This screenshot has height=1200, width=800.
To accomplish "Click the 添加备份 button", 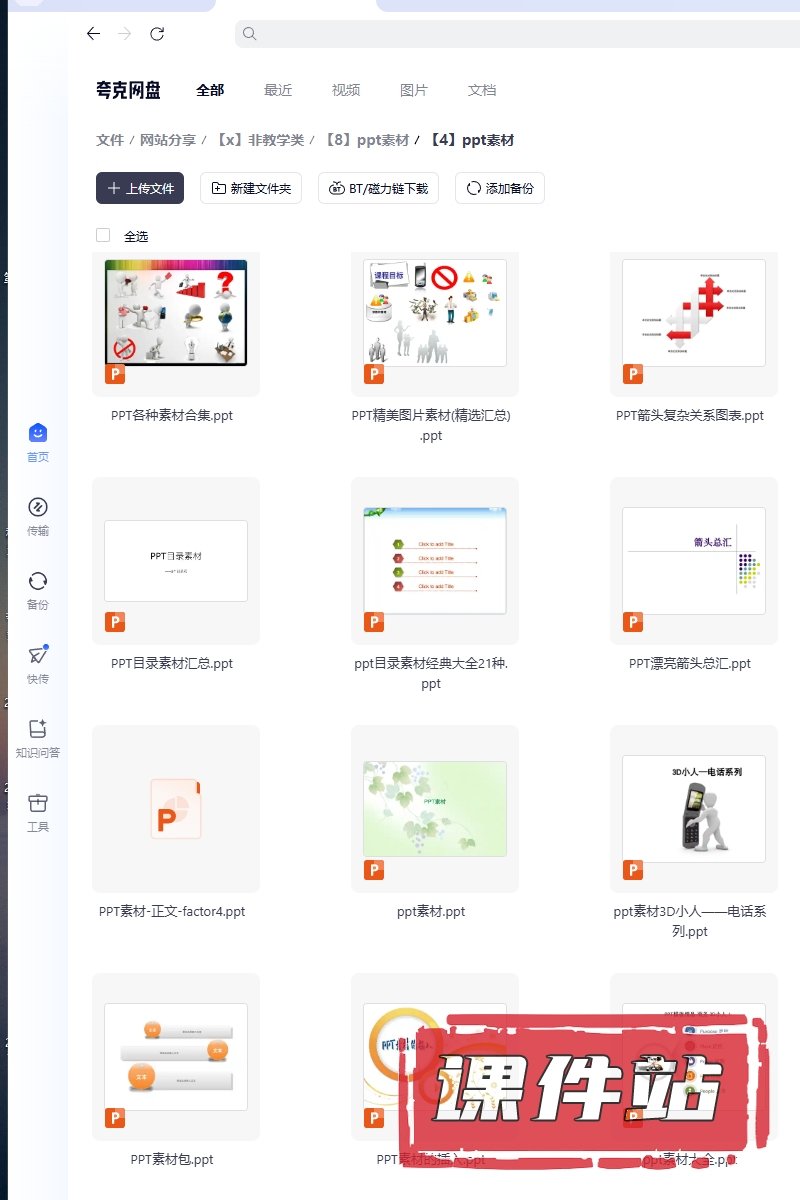I will pyautogui.click(x=499, y=188).
